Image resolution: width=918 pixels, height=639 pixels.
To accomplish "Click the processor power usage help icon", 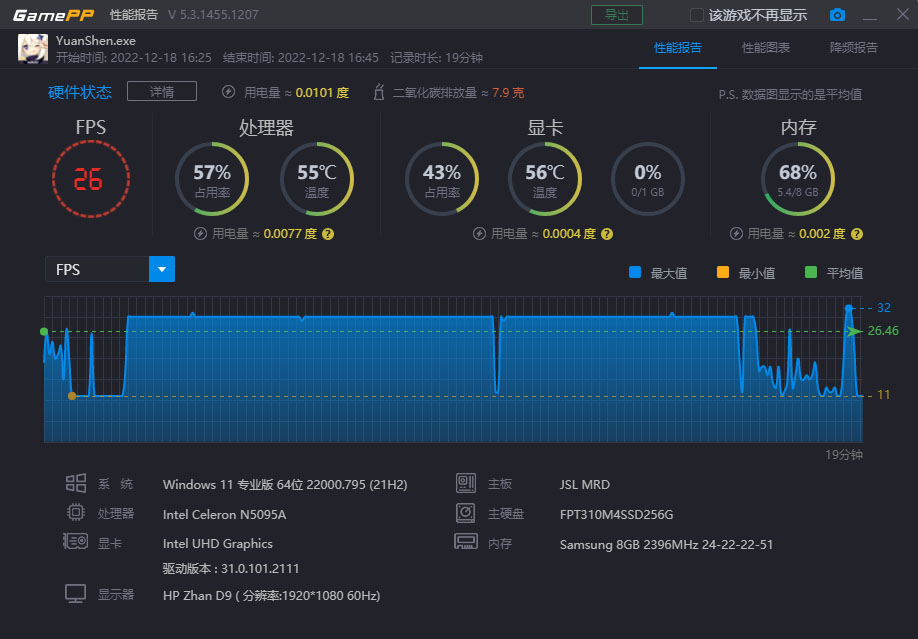I will tap(327, 234).
